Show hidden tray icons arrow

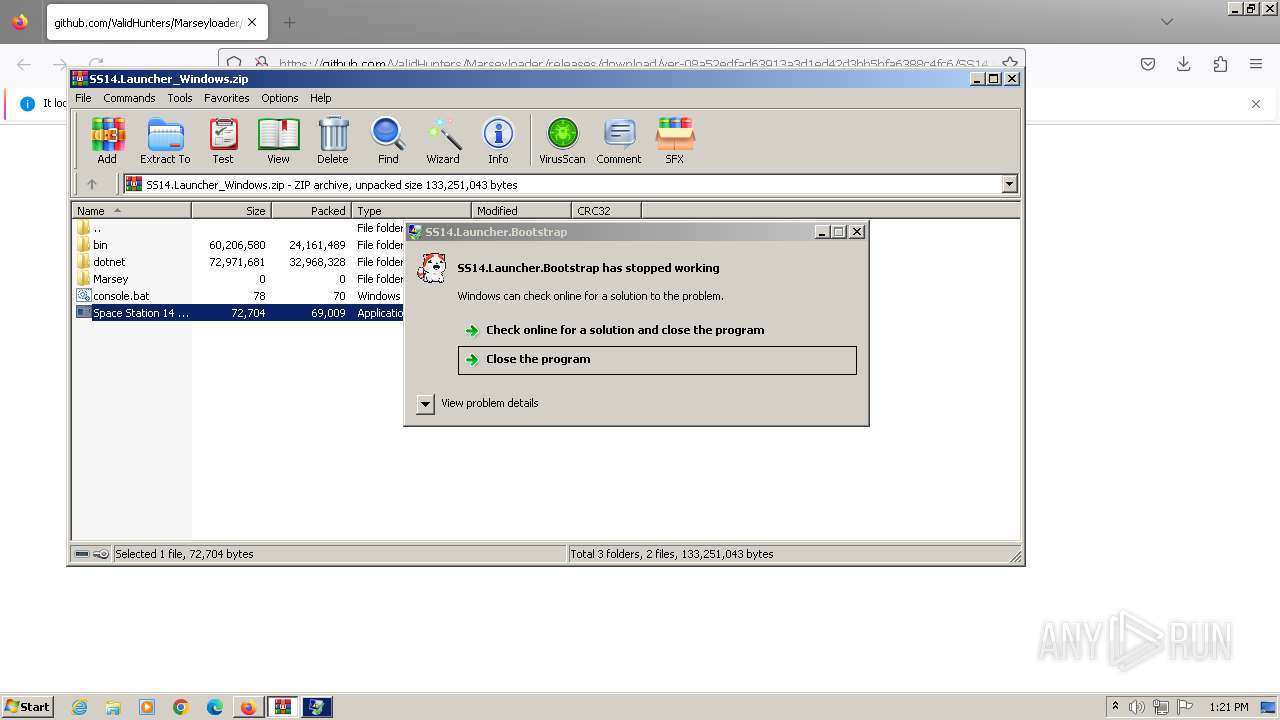click(x=1115, y=707)
